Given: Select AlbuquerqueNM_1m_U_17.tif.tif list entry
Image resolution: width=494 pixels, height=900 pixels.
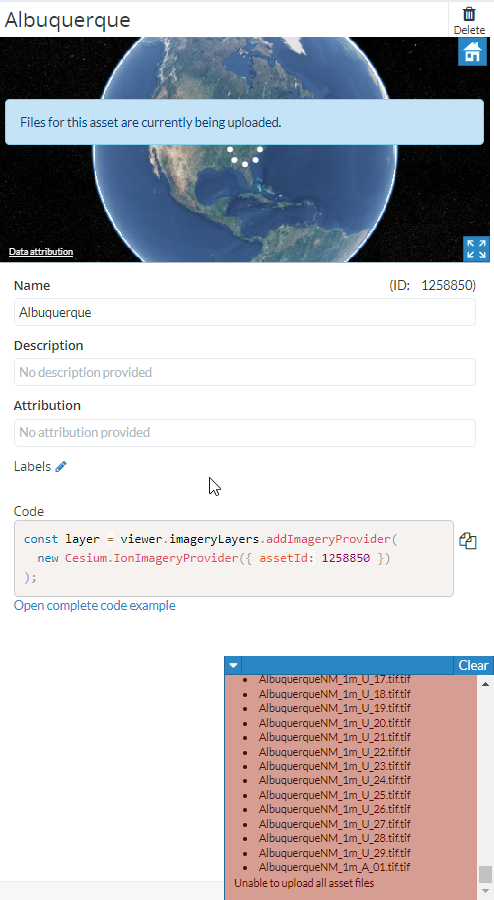Looking at the screenshot, I should click(334, 680).
